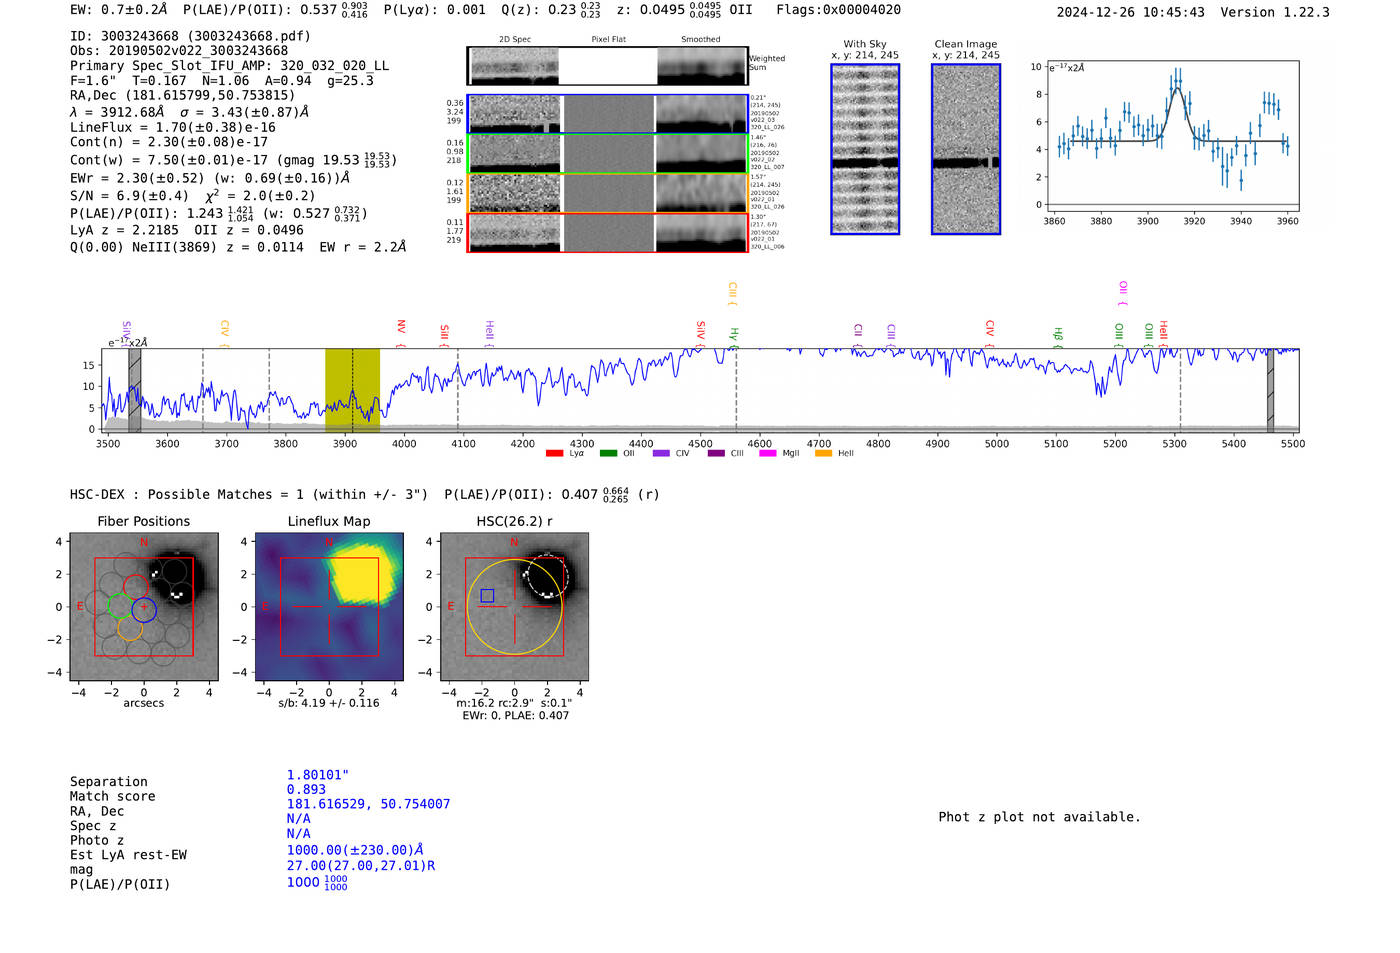The height and width of the screenshot is (953, 1400).
Task: Click the red CIV line label
Action: tap(990, 333)
